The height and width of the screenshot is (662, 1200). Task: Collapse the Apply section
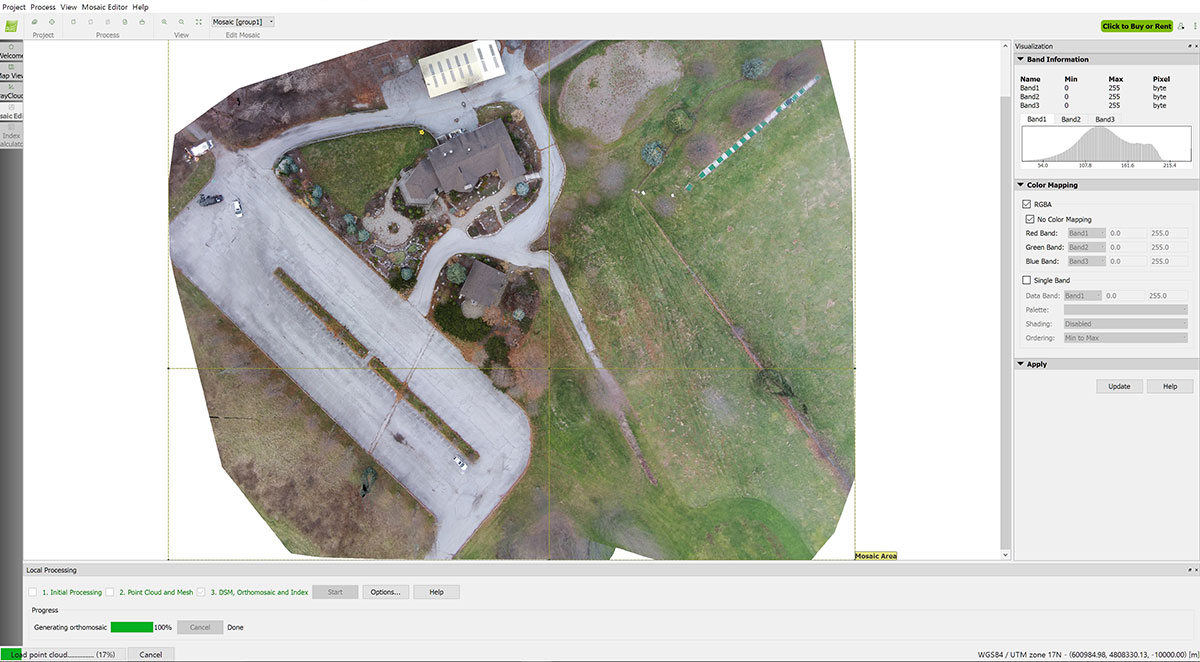point(1020,364)
